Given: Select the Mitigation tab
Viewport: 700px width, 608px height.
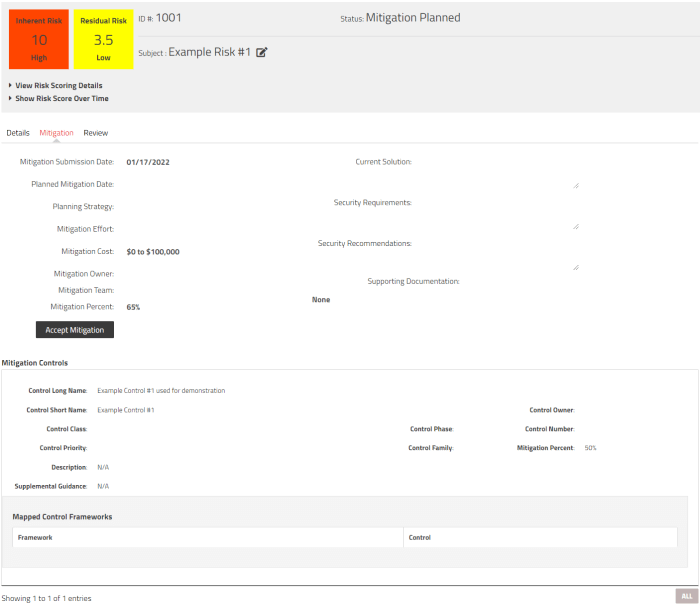Looking at the screenshot, I should 56,132.
